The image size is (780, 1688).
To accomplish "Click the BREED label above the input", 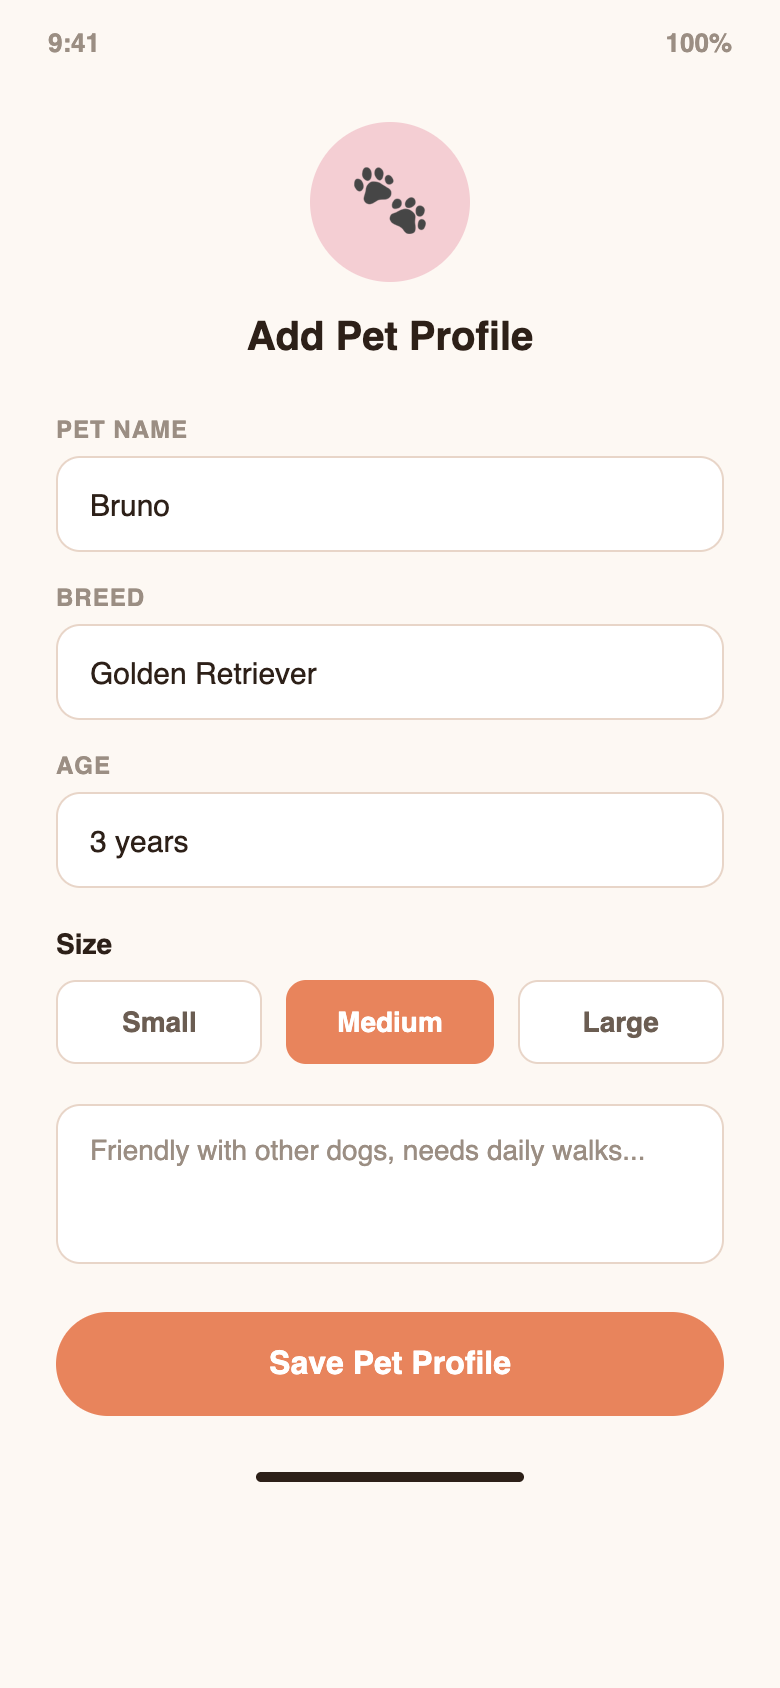I will (101, 597).
